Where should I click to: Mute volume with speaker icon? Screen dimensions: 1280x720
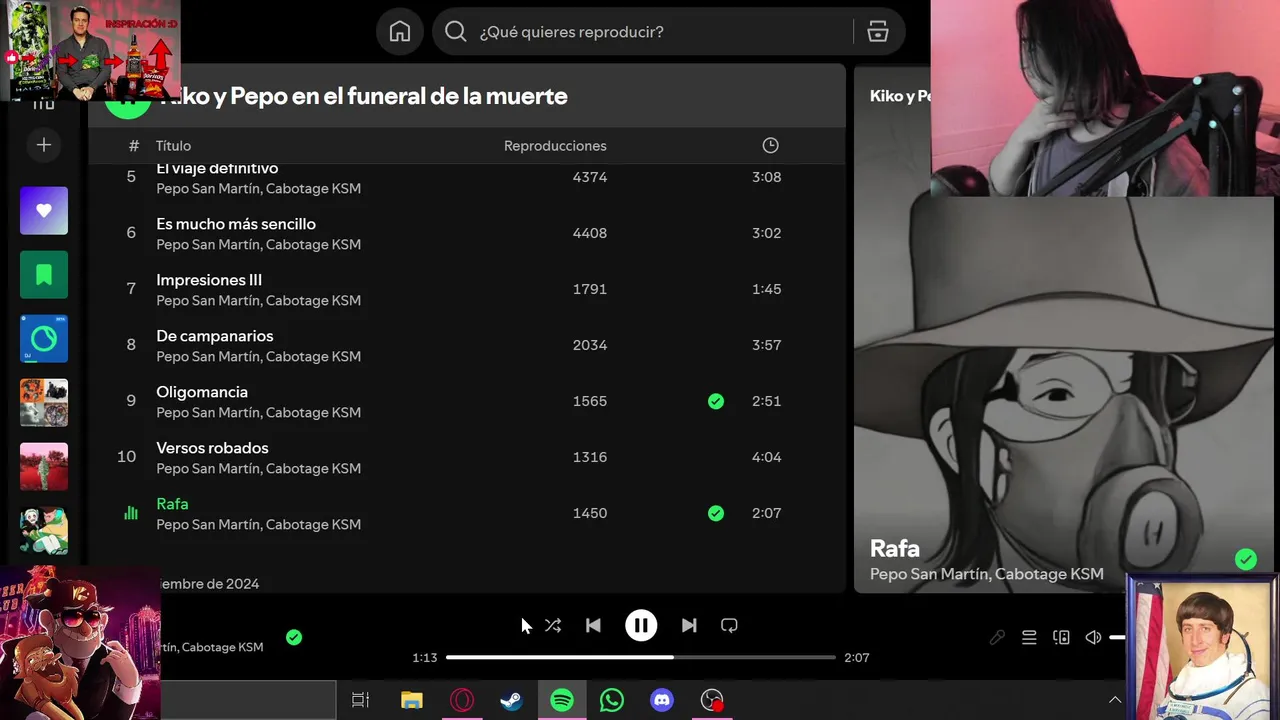pyautogui.click(x=1093, y=637)
